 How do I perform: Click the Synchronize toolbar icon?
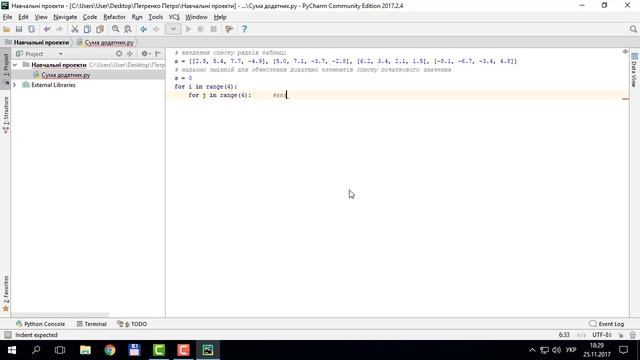click(31, 29)
